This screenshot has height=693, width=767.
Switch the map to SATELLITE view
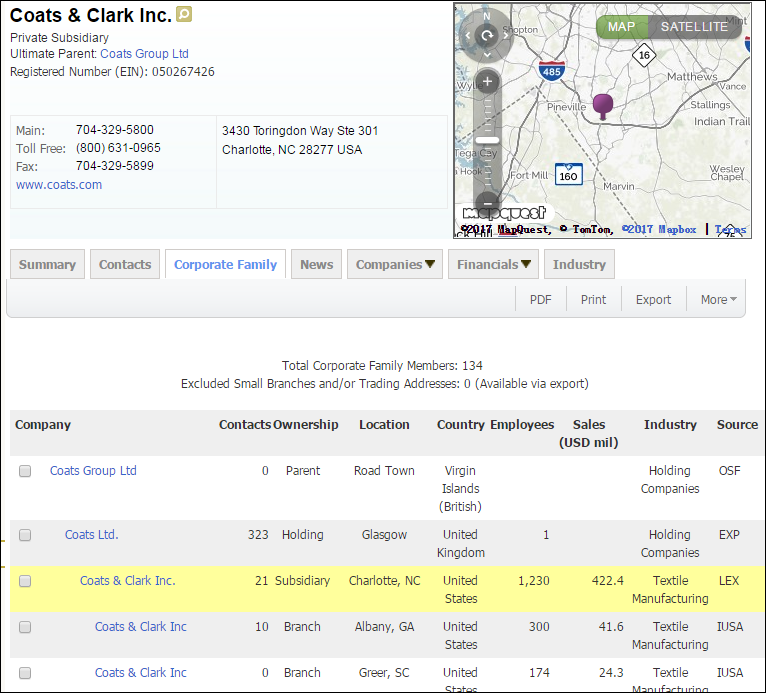[x=694, y=26]
